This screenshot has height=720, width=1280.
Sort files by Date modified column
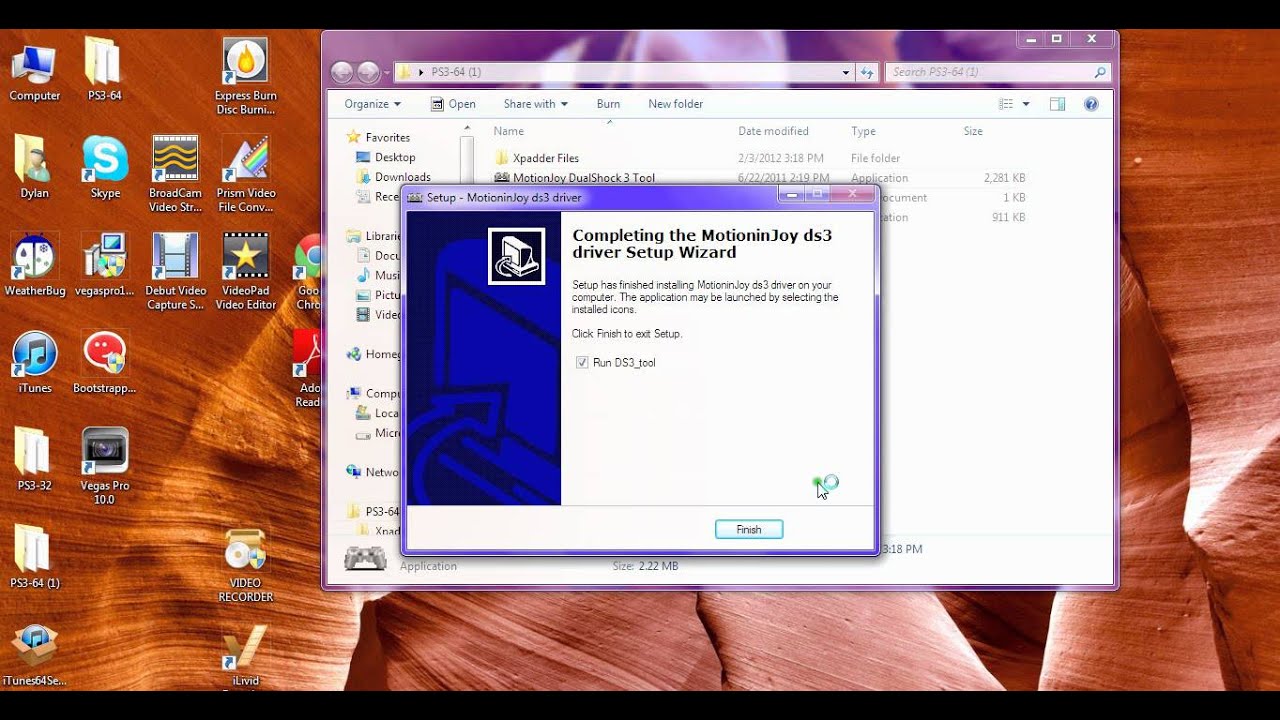(773, 131)
